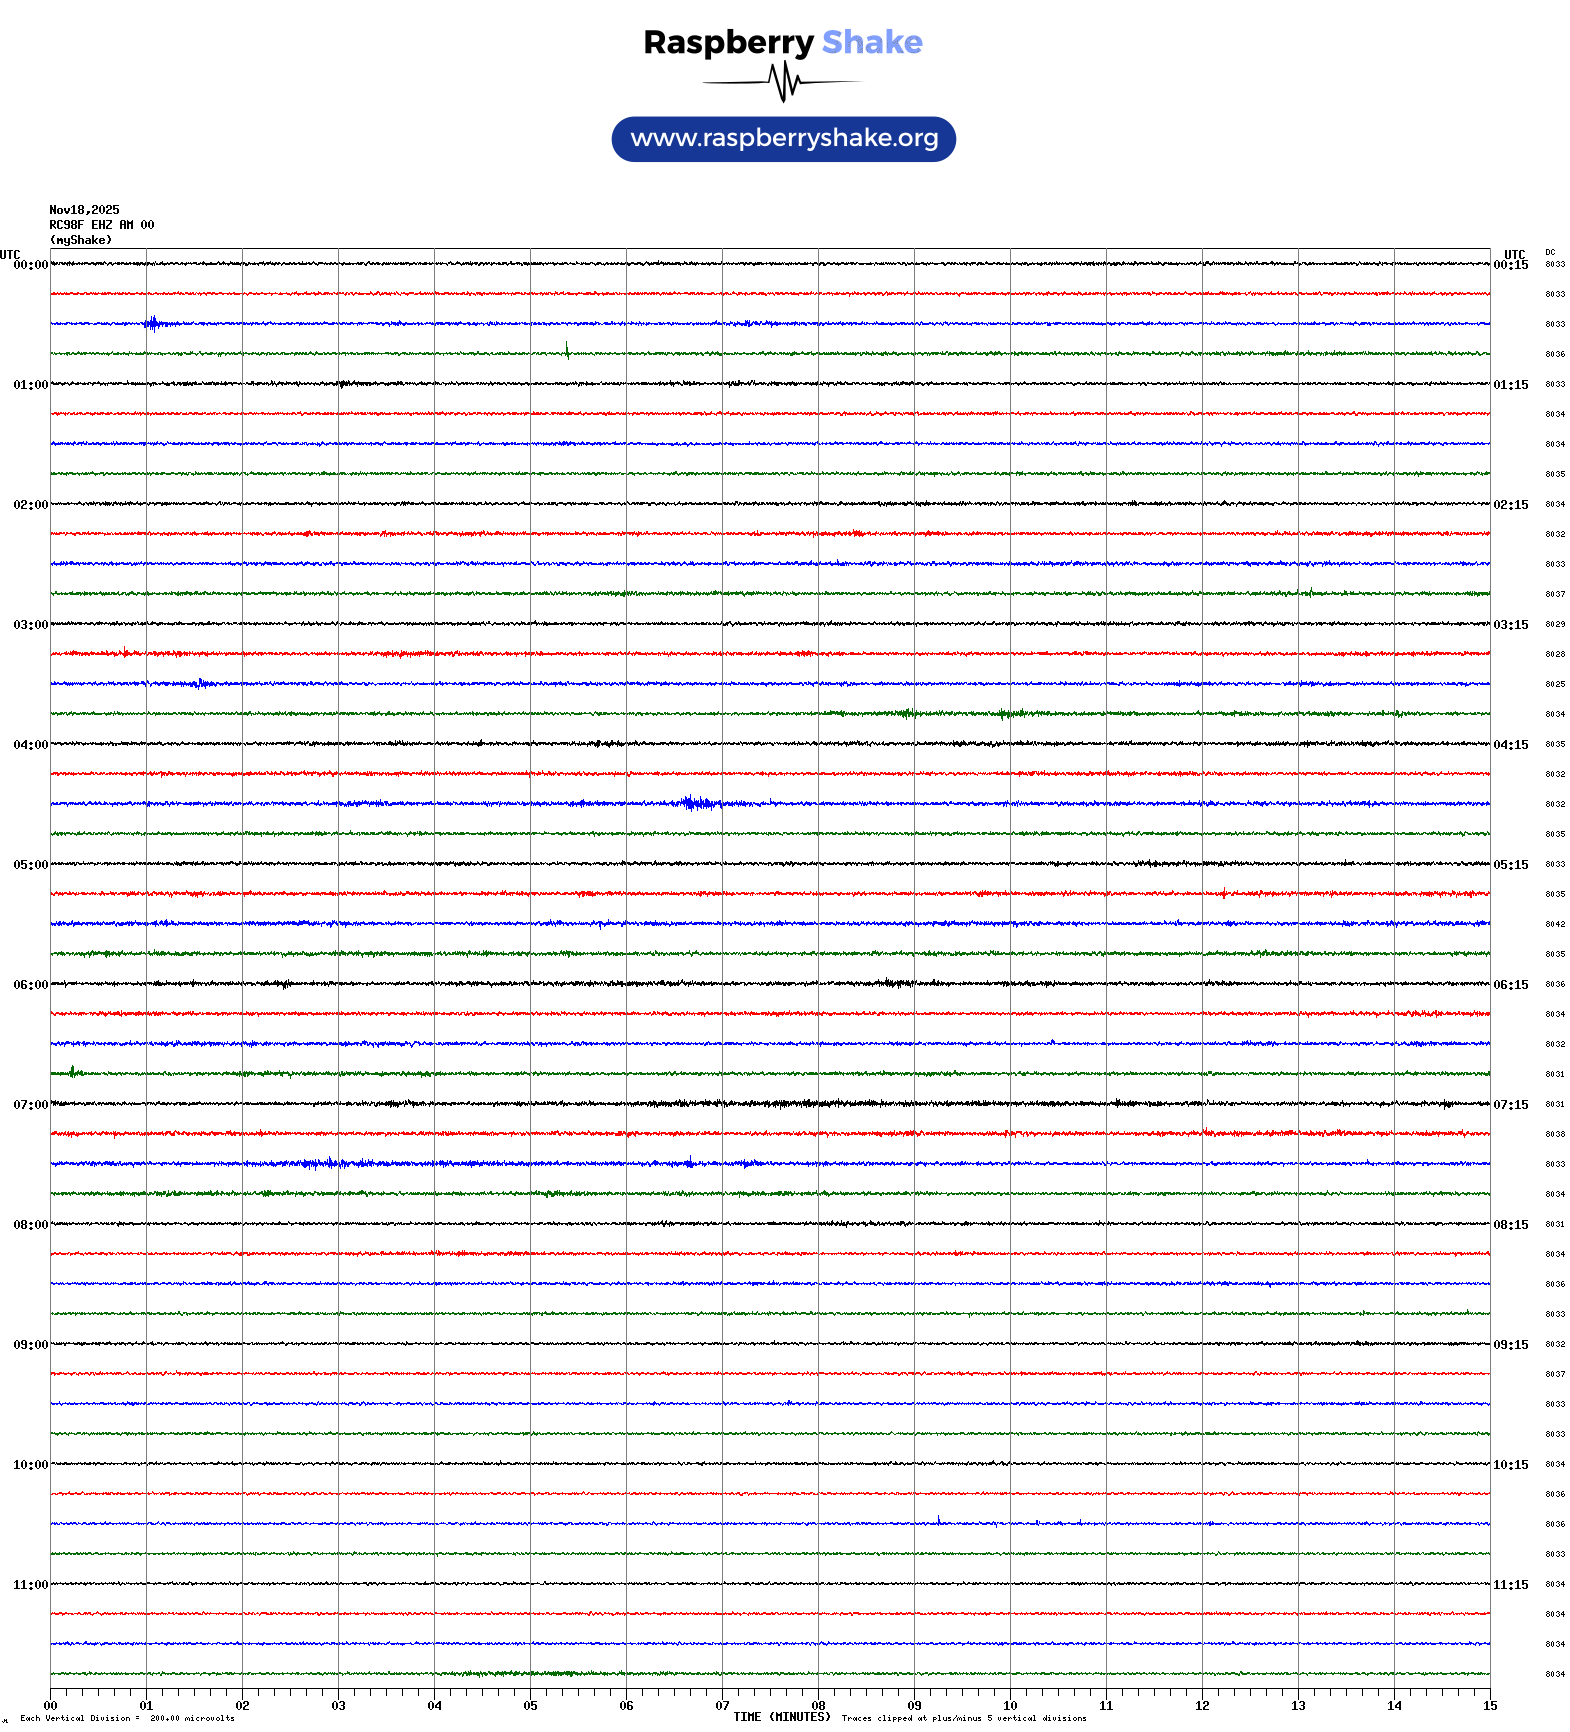Click the 05:15 label on right side

pos(1510,865)
